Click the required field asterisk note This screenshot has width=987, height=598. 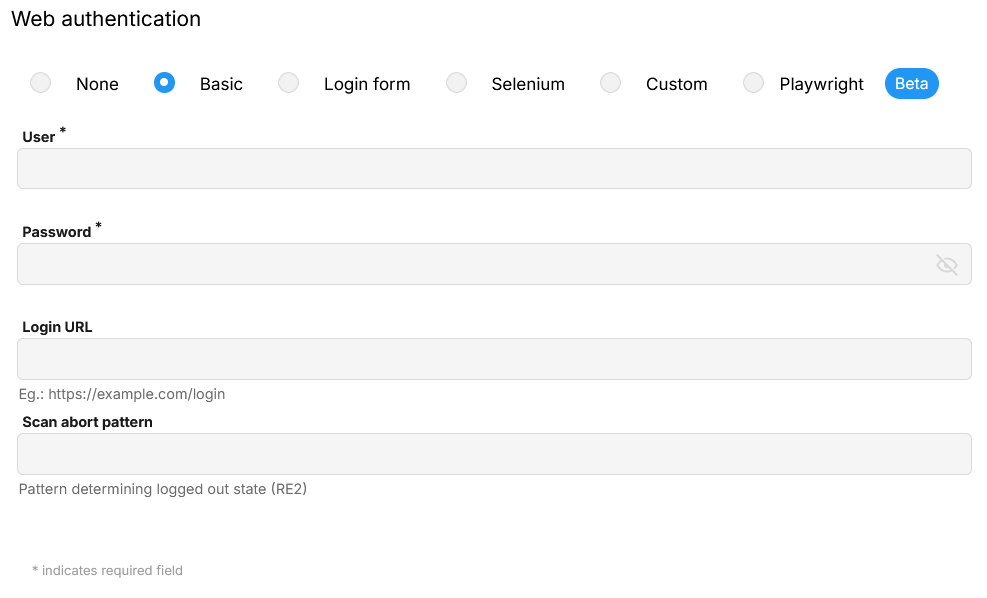click(x=106, y=570)
